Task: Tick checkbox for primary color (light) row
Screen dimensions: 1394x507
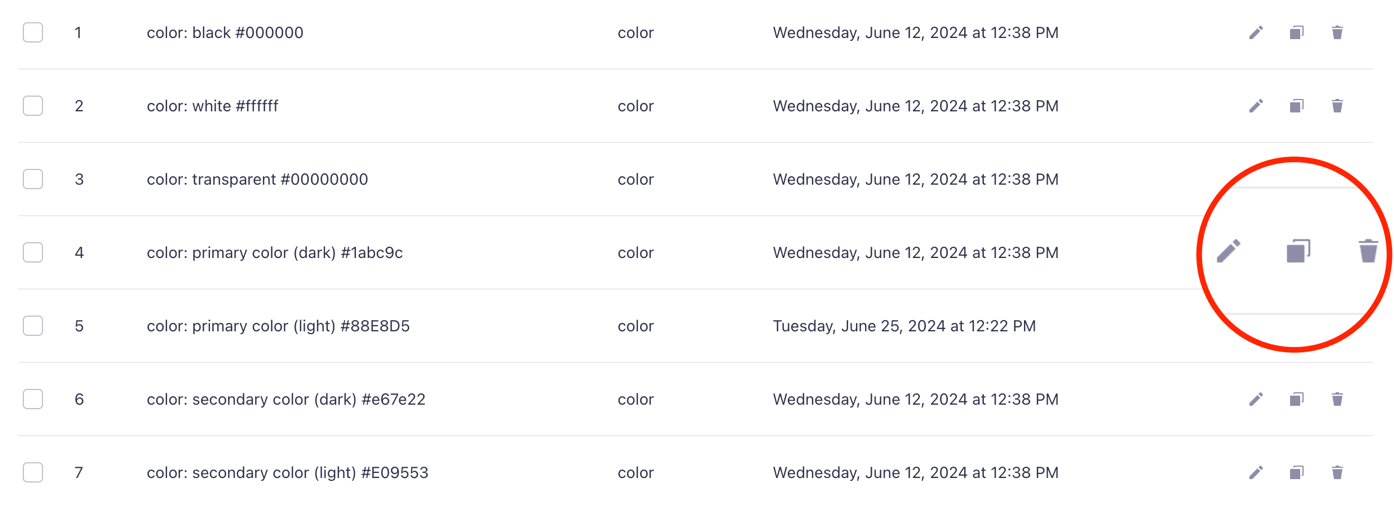Action: pos(33,326)
